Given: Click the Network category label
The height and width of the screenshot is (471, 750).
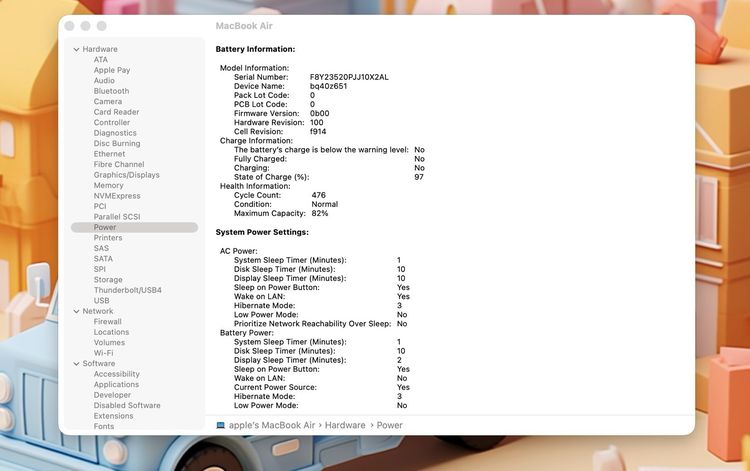Looking at the screenshot, I should click(x=98, y=311).
